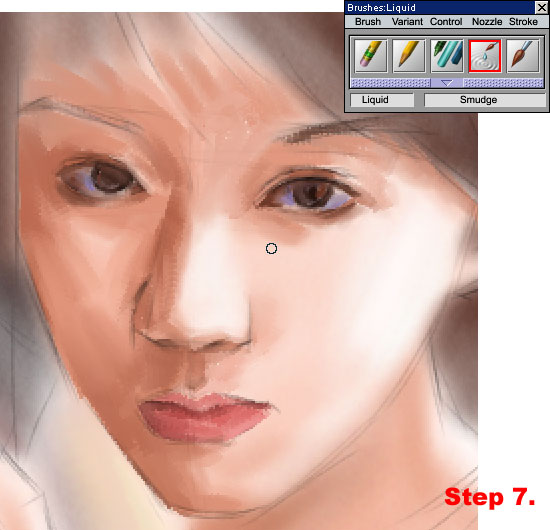Click the left side of the drawer bar
This screenshot has width=550, height=530.
[390, 83]
